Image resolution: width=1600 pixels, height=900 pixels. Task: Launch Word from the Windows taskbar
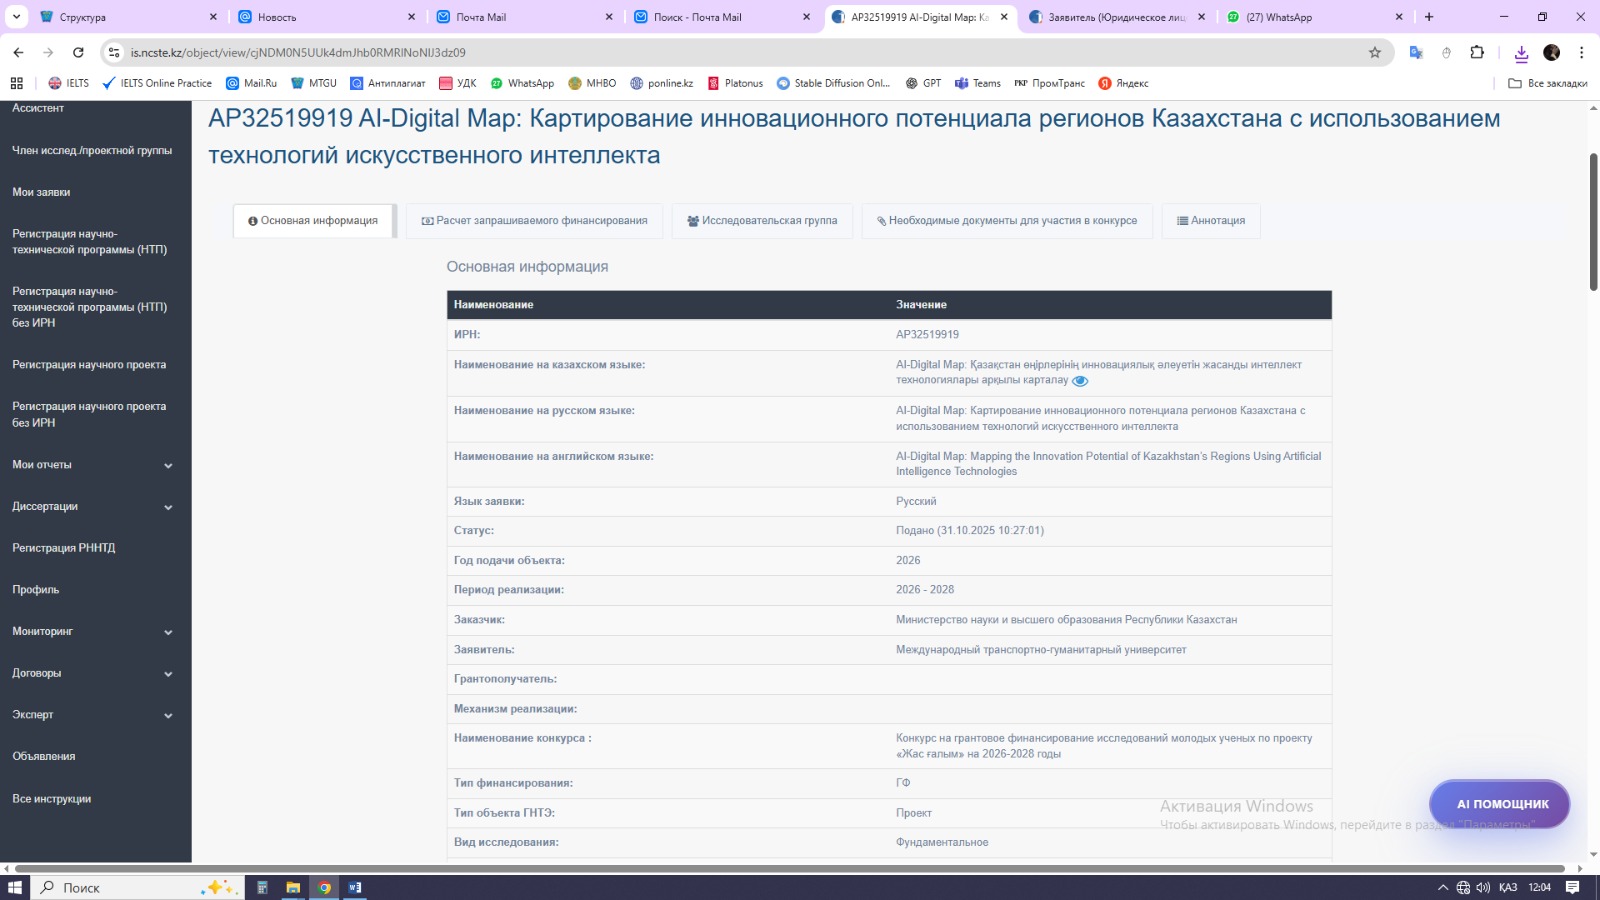(x=355, y=887)
